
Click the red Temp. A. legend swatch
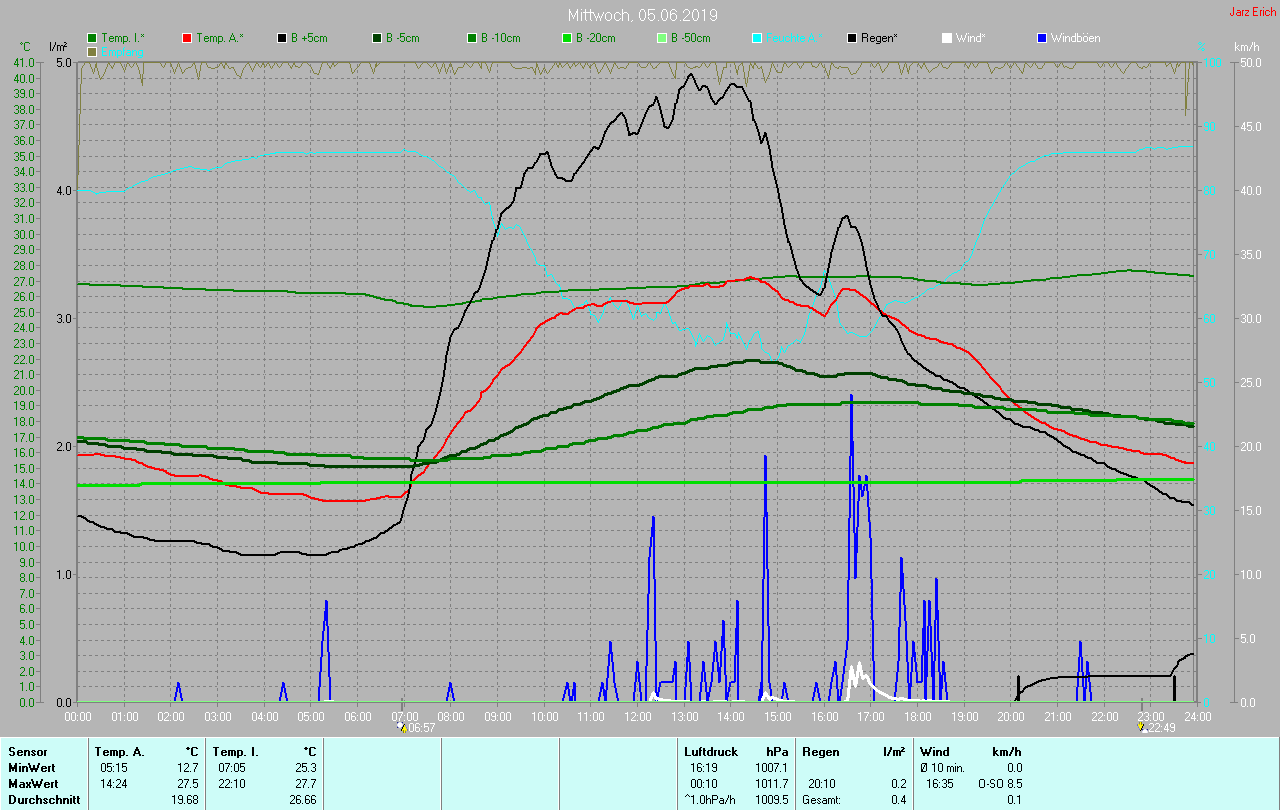[187, 38]
